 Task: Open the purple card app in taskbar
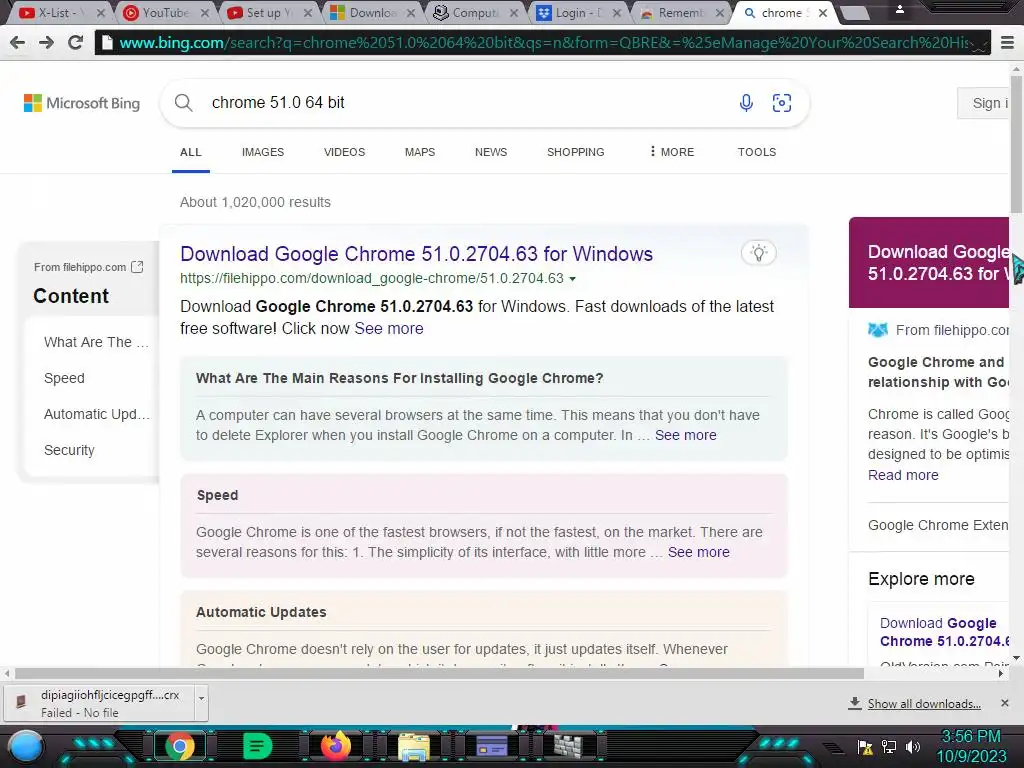click(x=492, y=746)
